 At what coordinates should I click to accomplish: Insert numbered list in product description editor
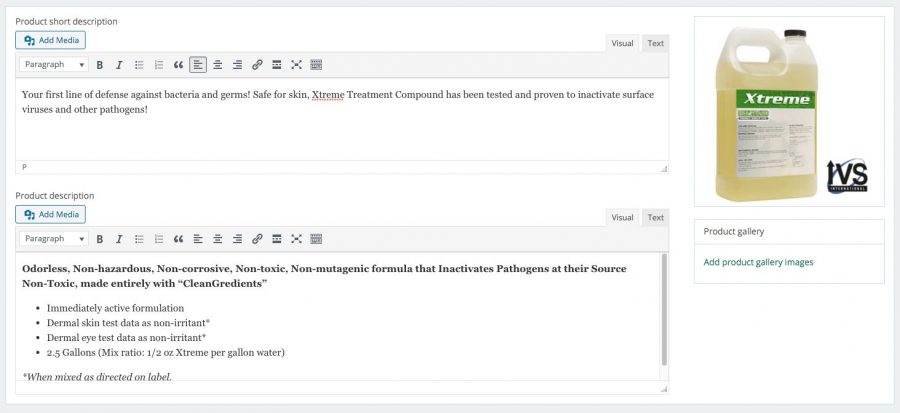coord(158,239)
